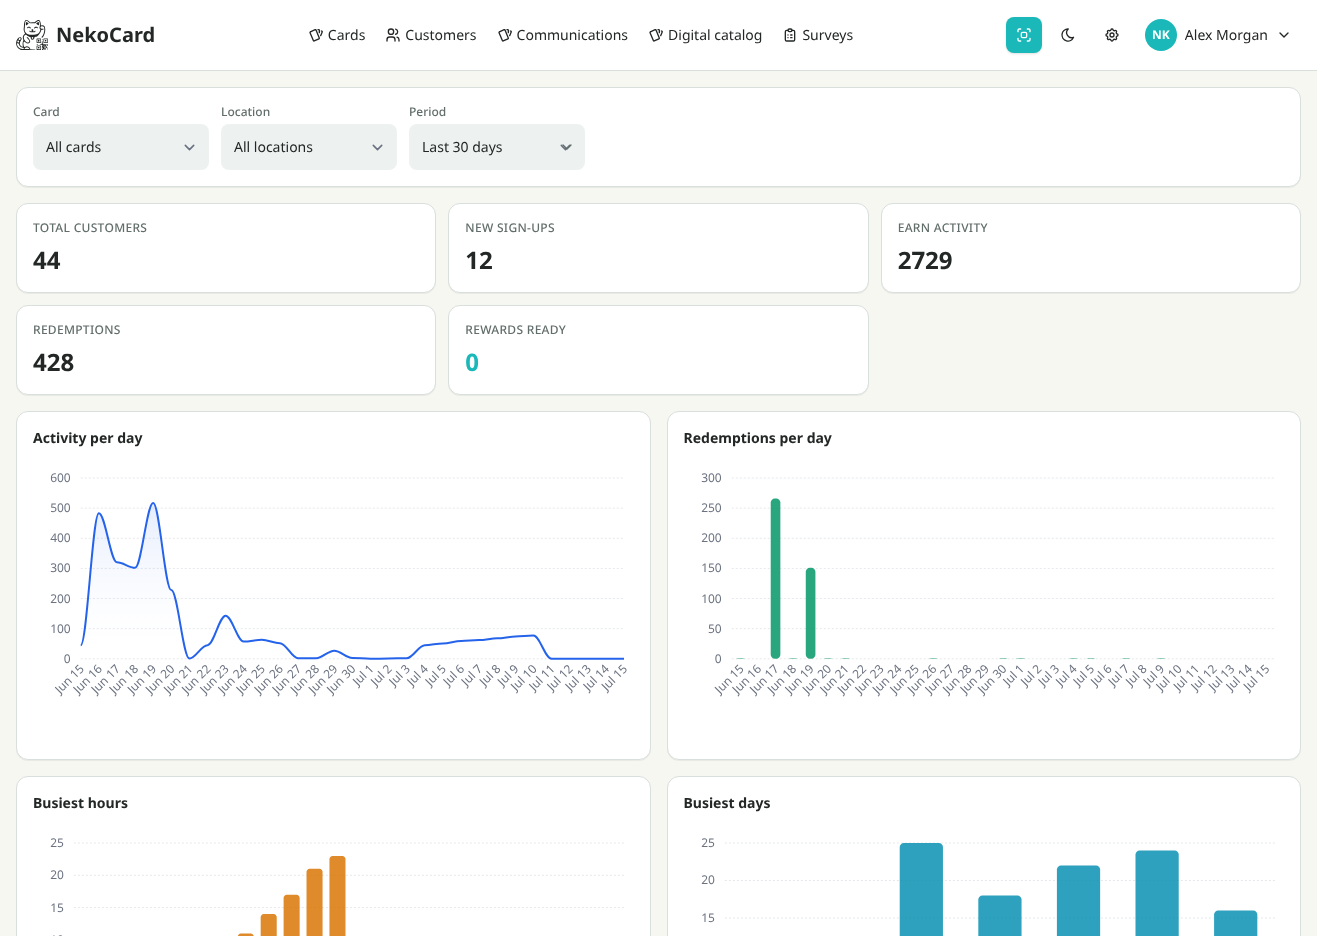Open the Cards navigation item
Image resolution: width=1317 pixels, height=936 pixels.
point(337,35)
